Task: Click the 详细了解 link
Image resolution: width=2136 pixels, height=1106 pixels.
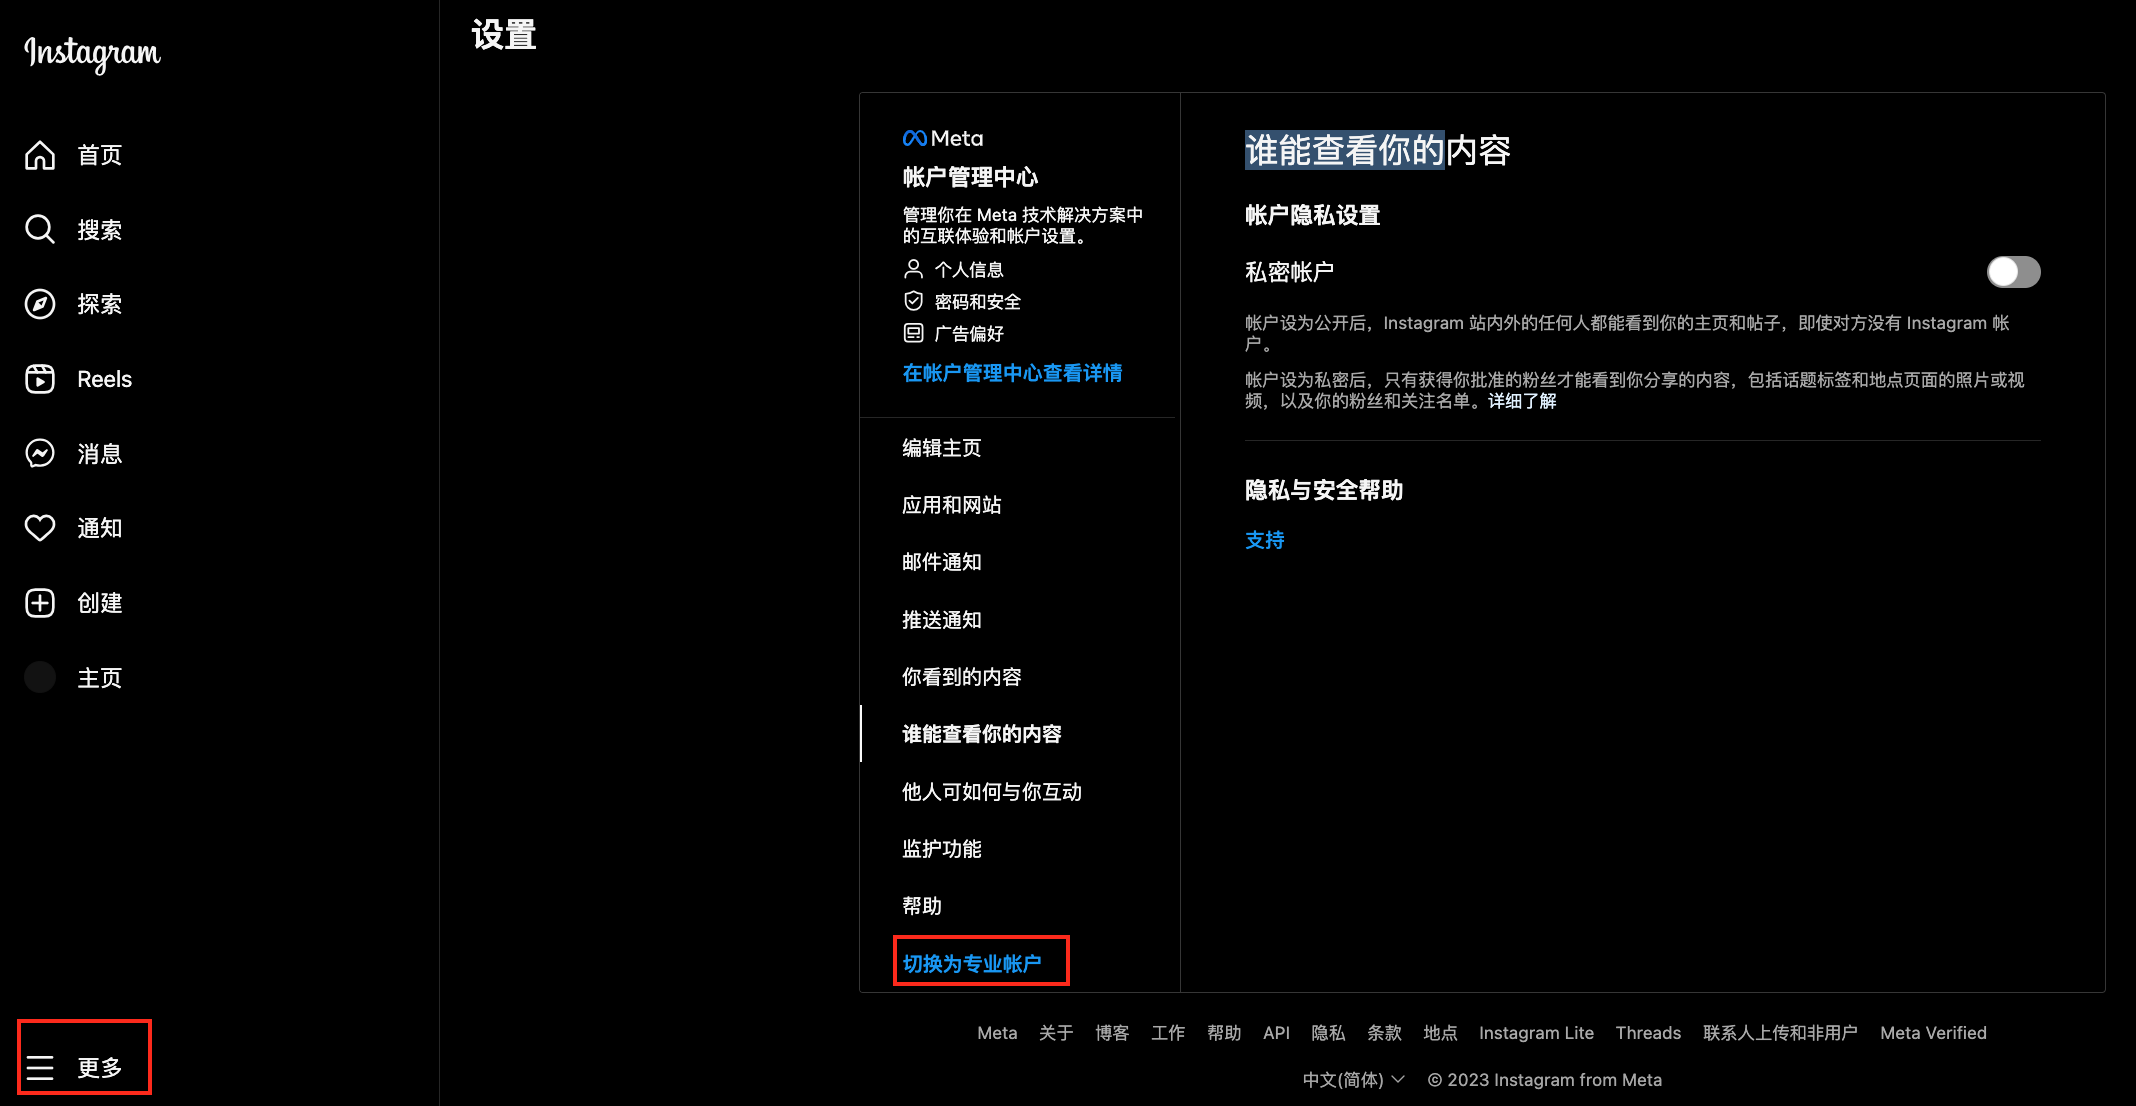Action: pyautogui.click(x=1522, y=401)
